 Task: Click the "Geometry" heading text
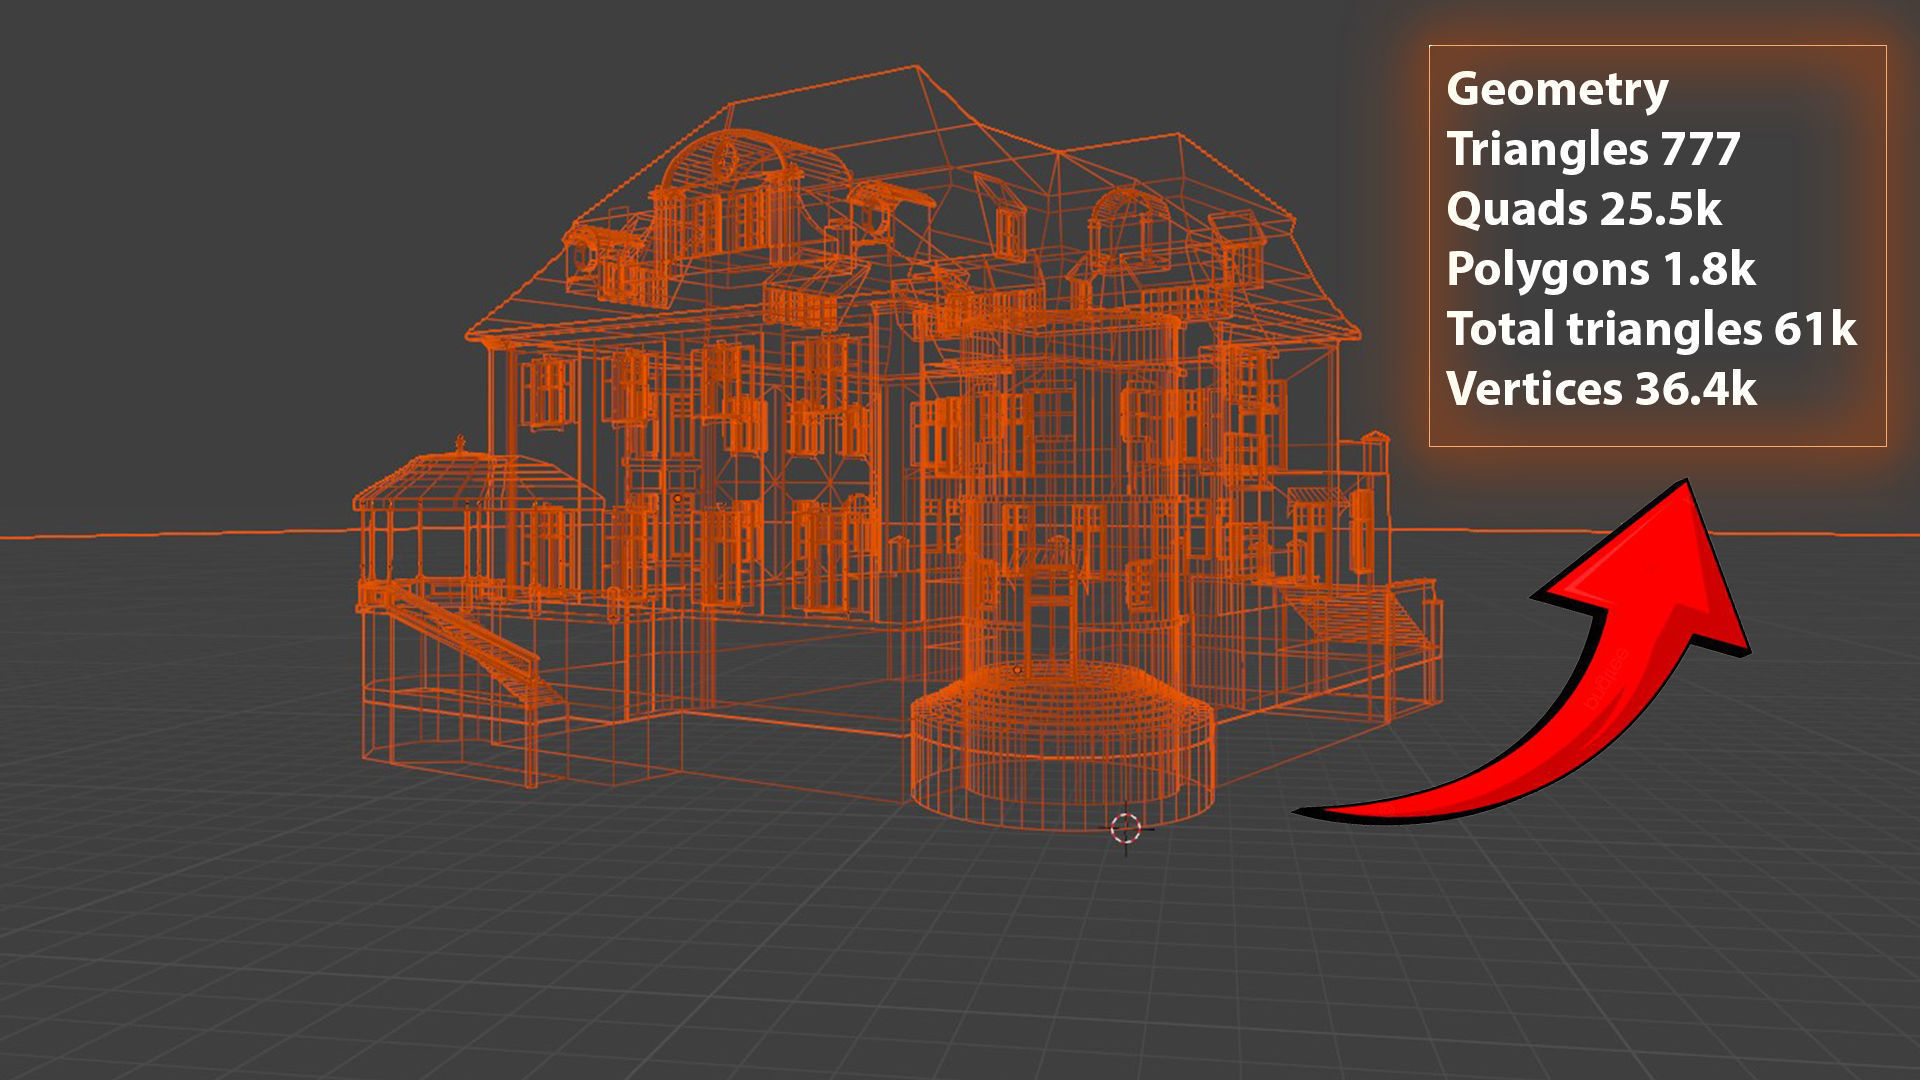[1557, 90]
